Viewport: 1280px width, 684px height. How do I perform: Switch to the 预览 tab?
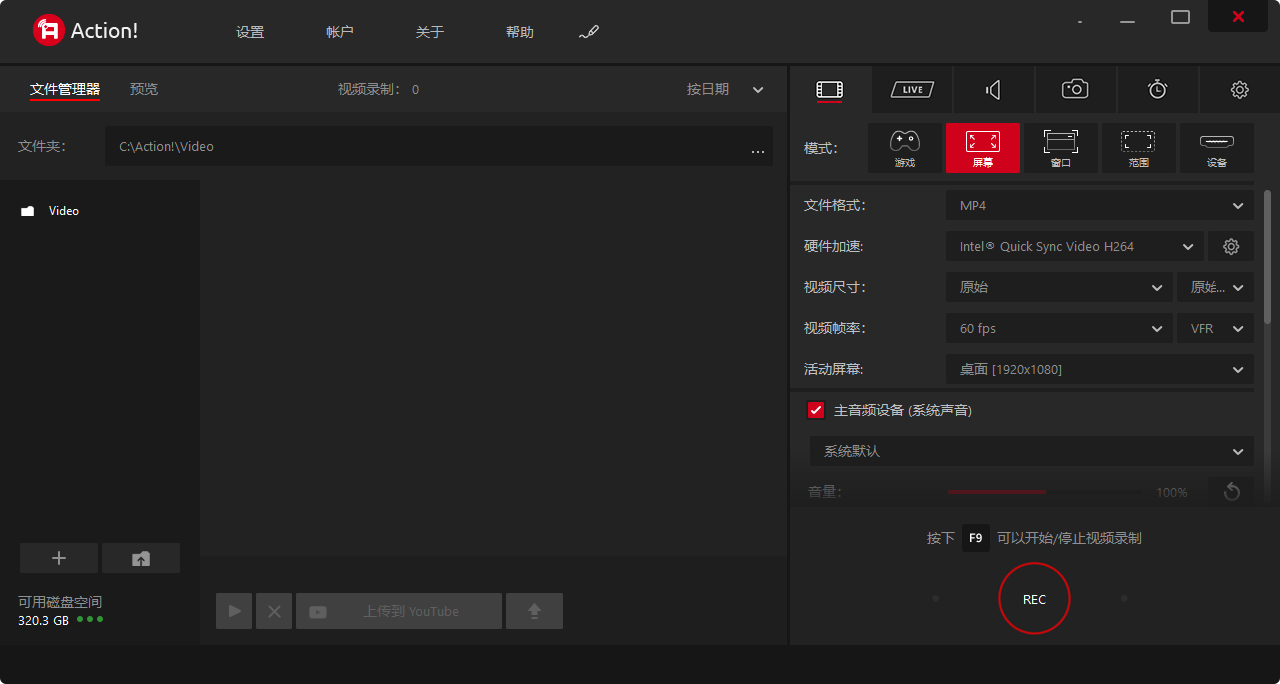(x=143, y=89)
